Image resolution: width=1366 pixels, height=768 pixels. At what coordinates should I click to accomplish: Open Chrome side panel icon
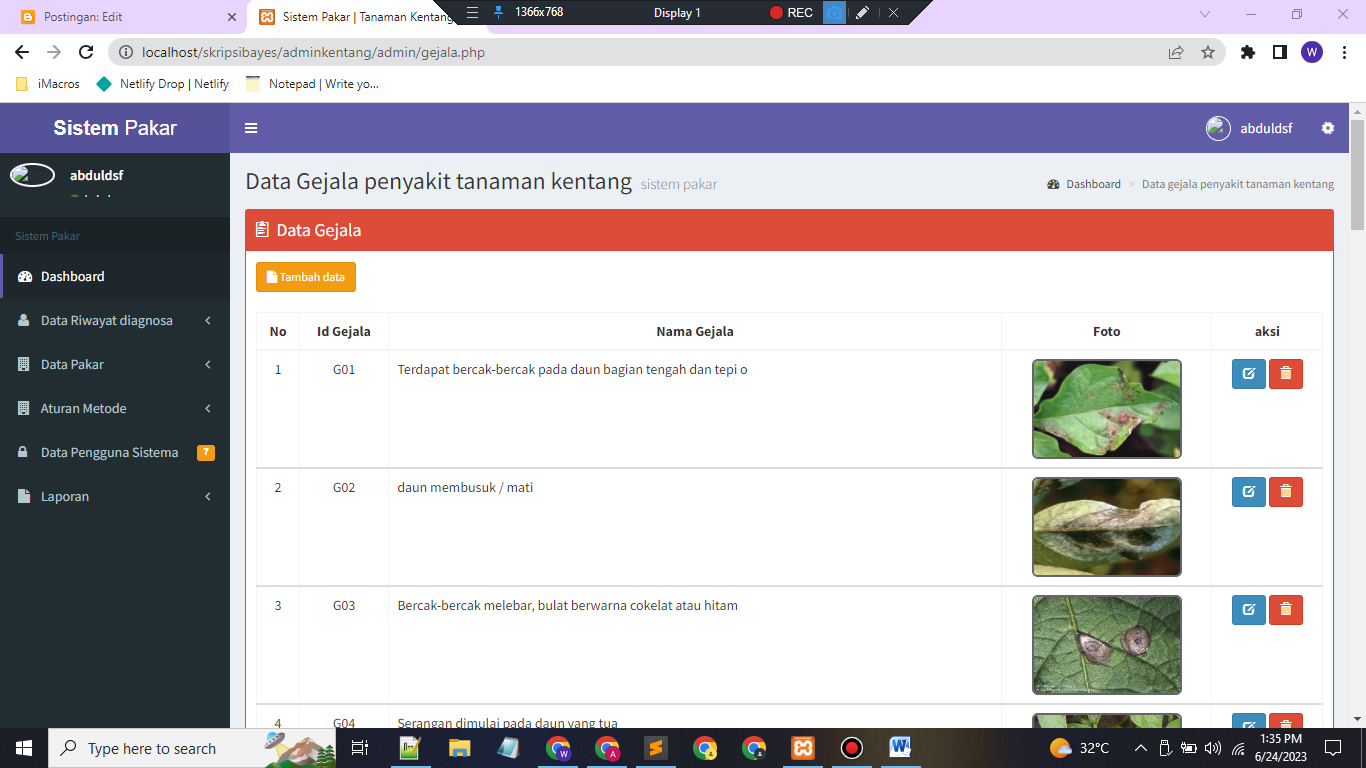coord(1280,52)
